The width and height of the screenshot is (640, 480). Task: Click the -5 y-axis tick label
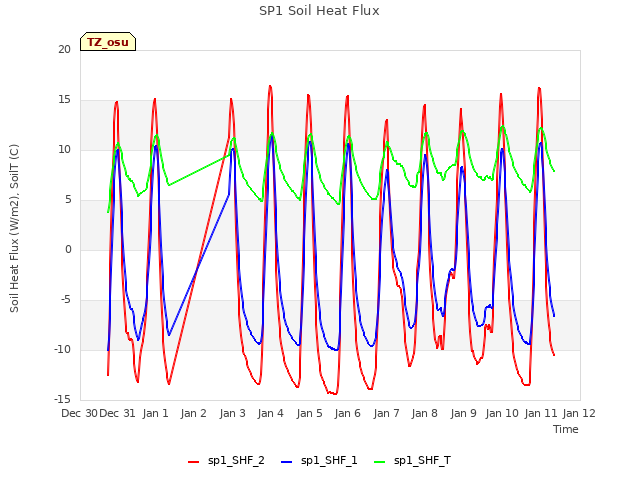65,300
